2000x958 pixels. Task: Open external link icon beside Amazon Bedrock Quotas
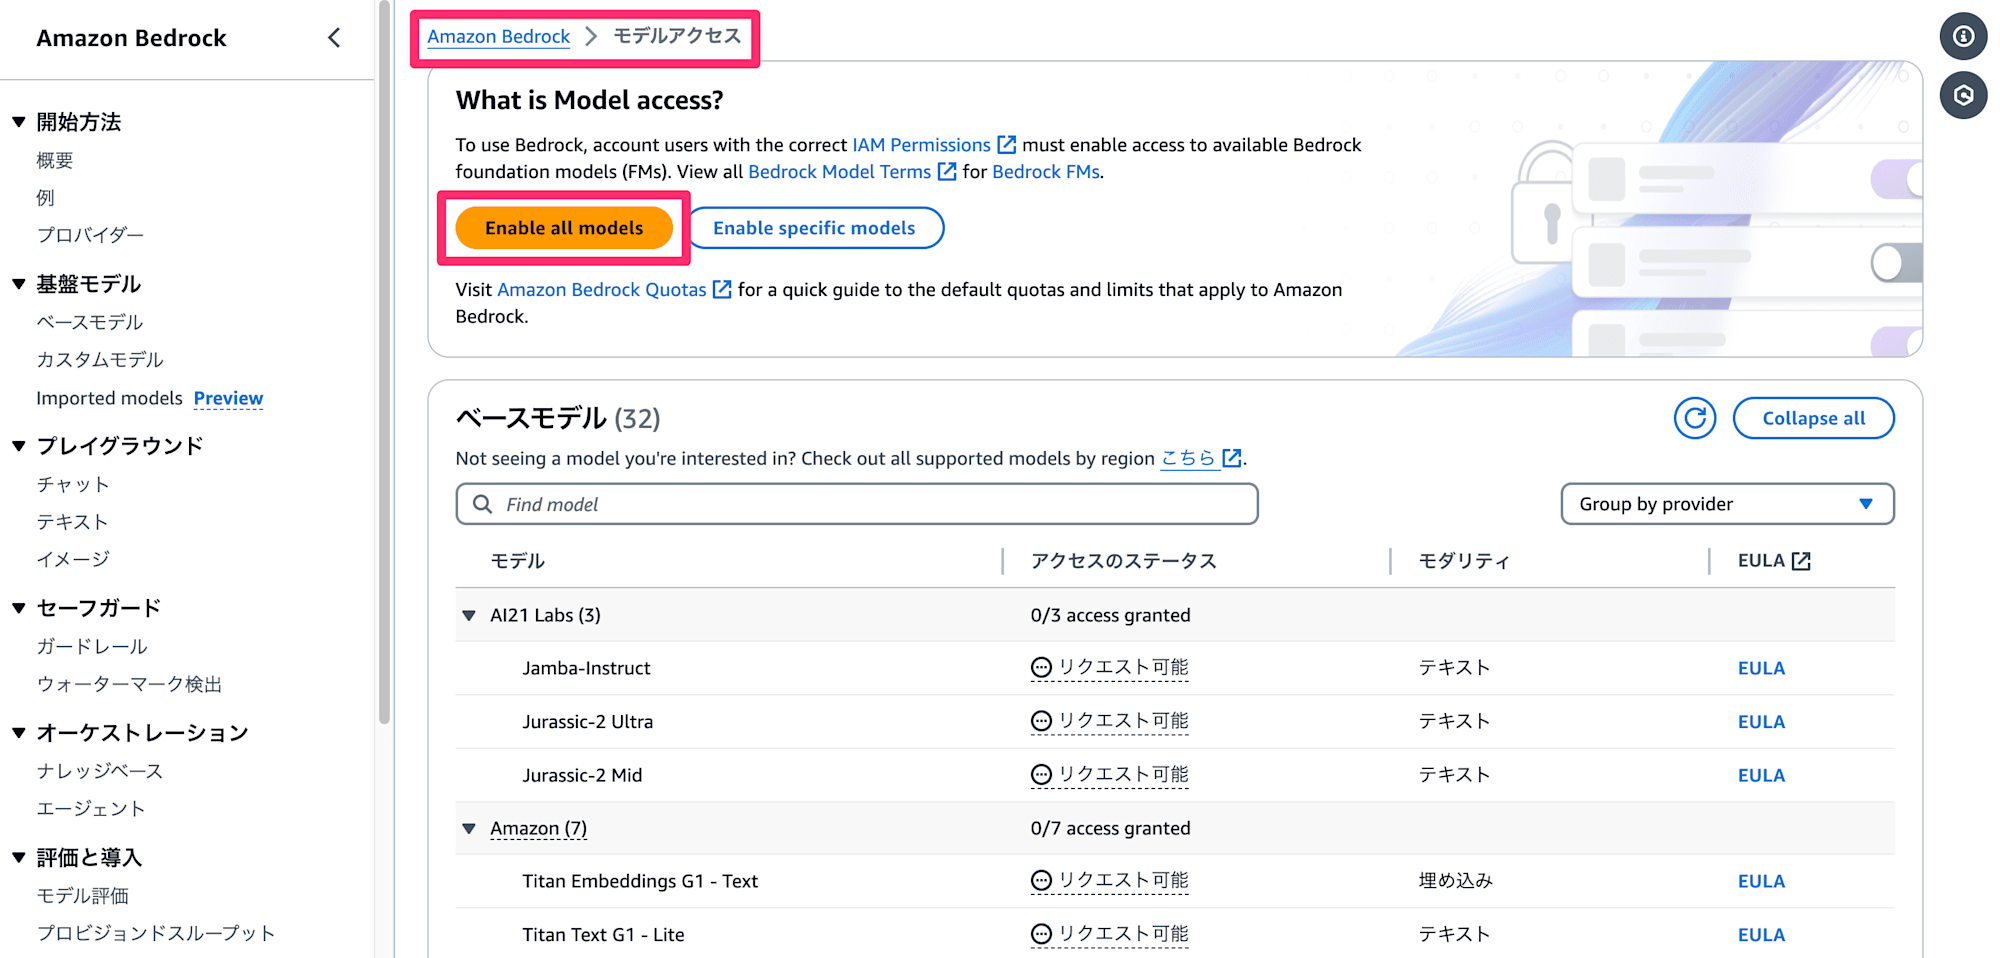722,290
